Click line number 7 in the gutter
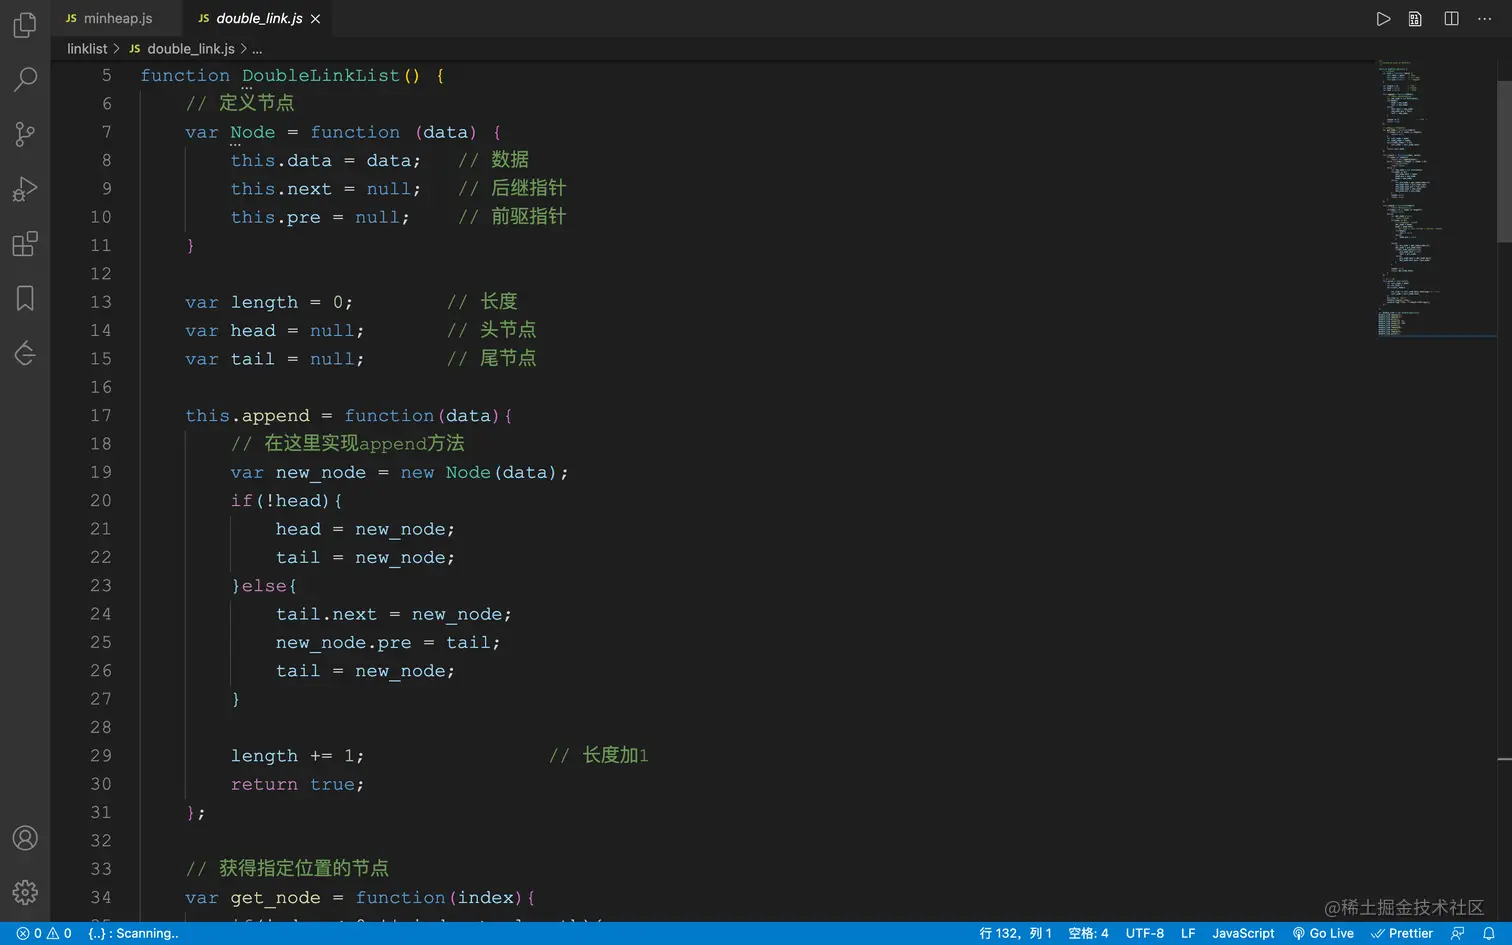Image resolution: width=1512 pixels, height=945 pixels. [x=107, y=132]
